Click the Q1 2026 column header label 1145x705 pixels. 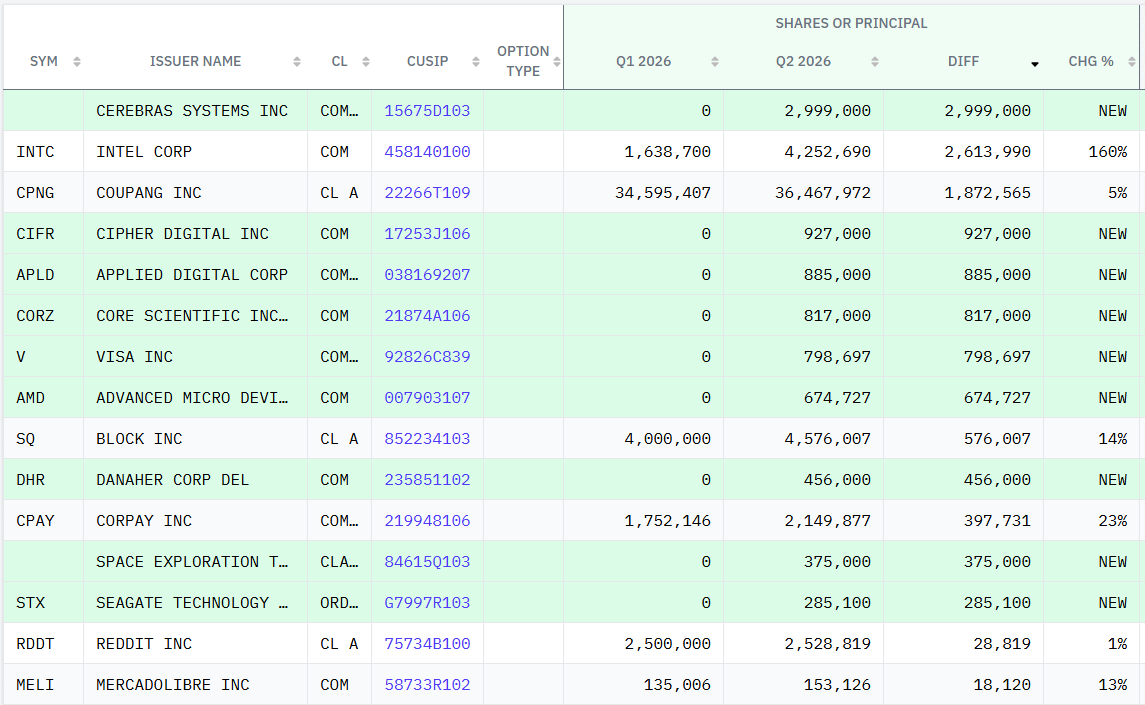[643, 61]
